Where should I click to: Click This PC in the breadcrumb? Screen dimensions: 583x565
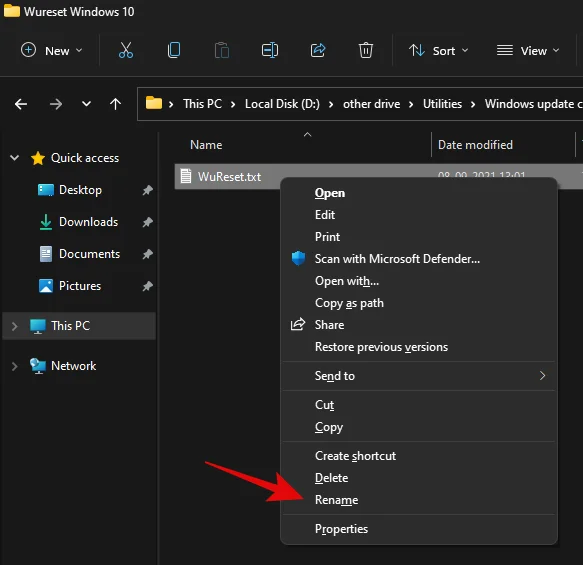(x=202, y=104)
